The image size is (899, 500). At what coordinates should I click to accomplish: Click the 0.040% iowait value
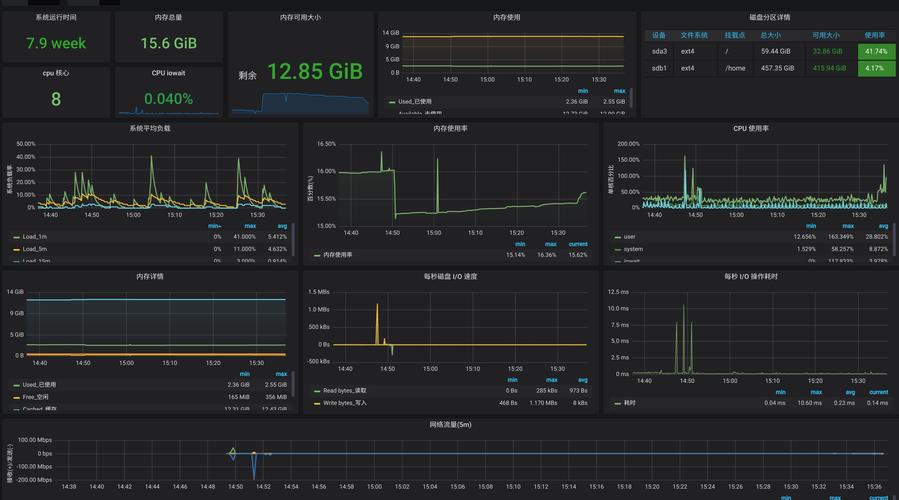[x=169, y=99]
